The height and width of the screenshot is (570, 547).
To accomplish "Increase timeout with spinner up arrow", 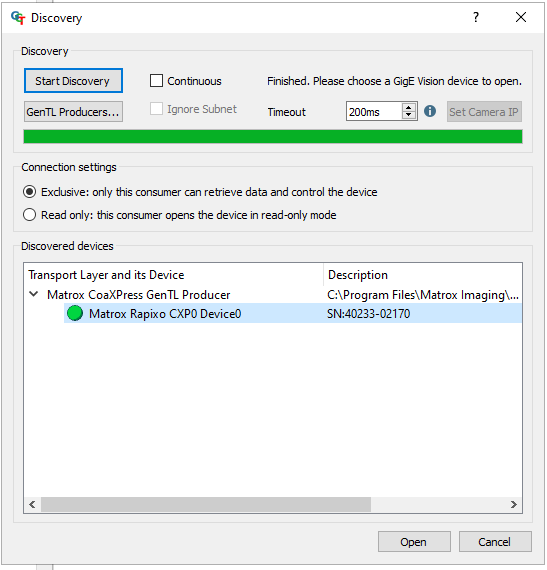I will pos(409,107).
